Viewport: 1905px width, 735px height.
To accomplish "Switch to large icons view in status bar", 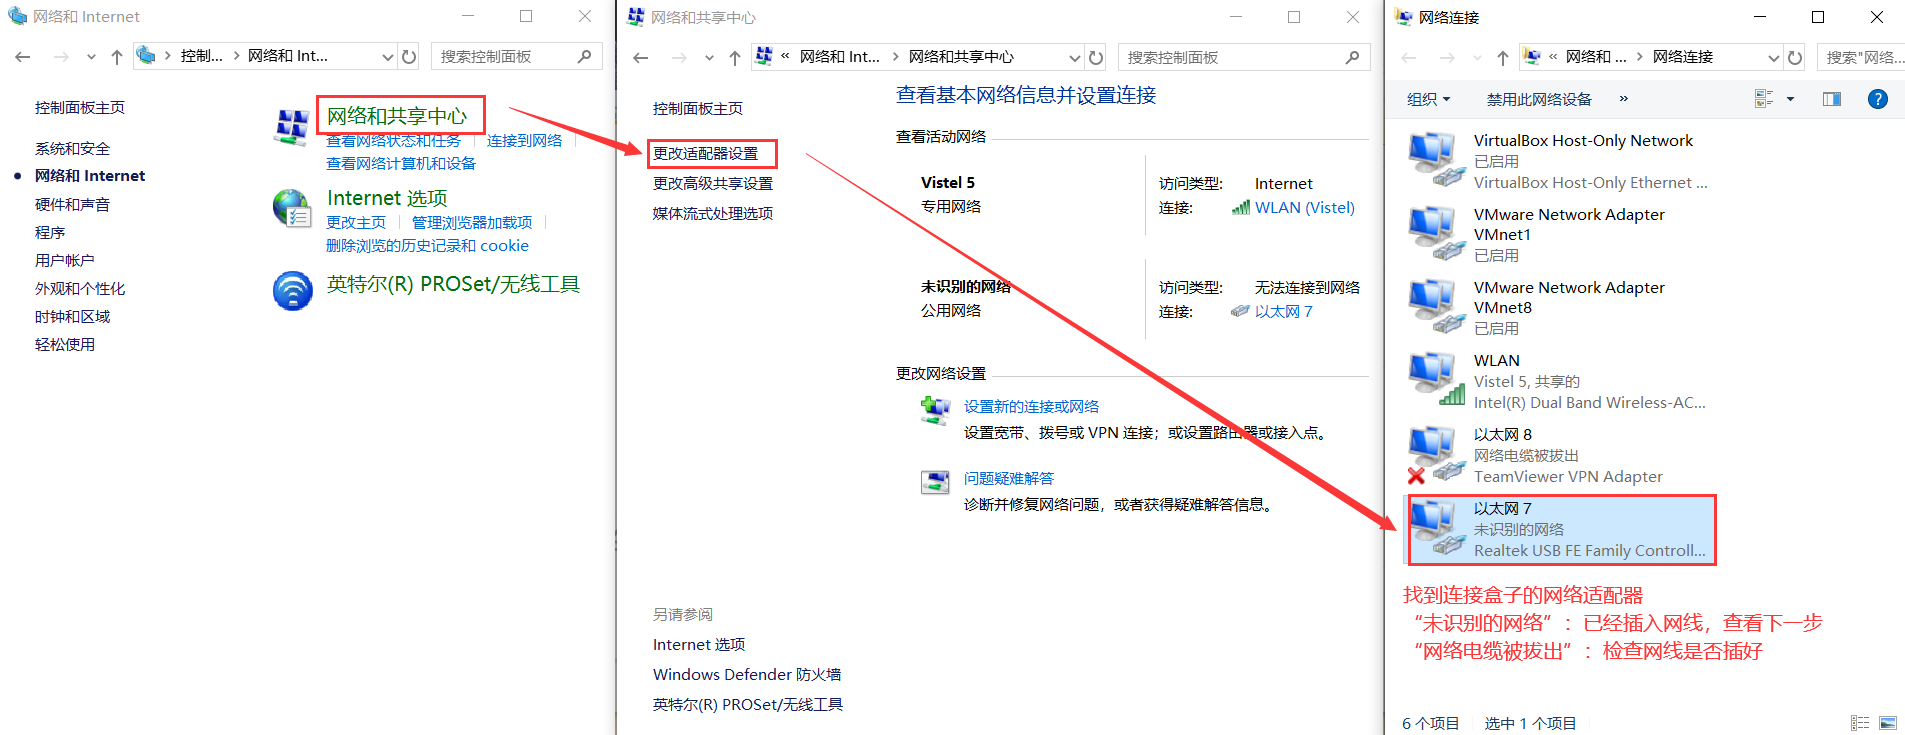I will click(1888, 723).
